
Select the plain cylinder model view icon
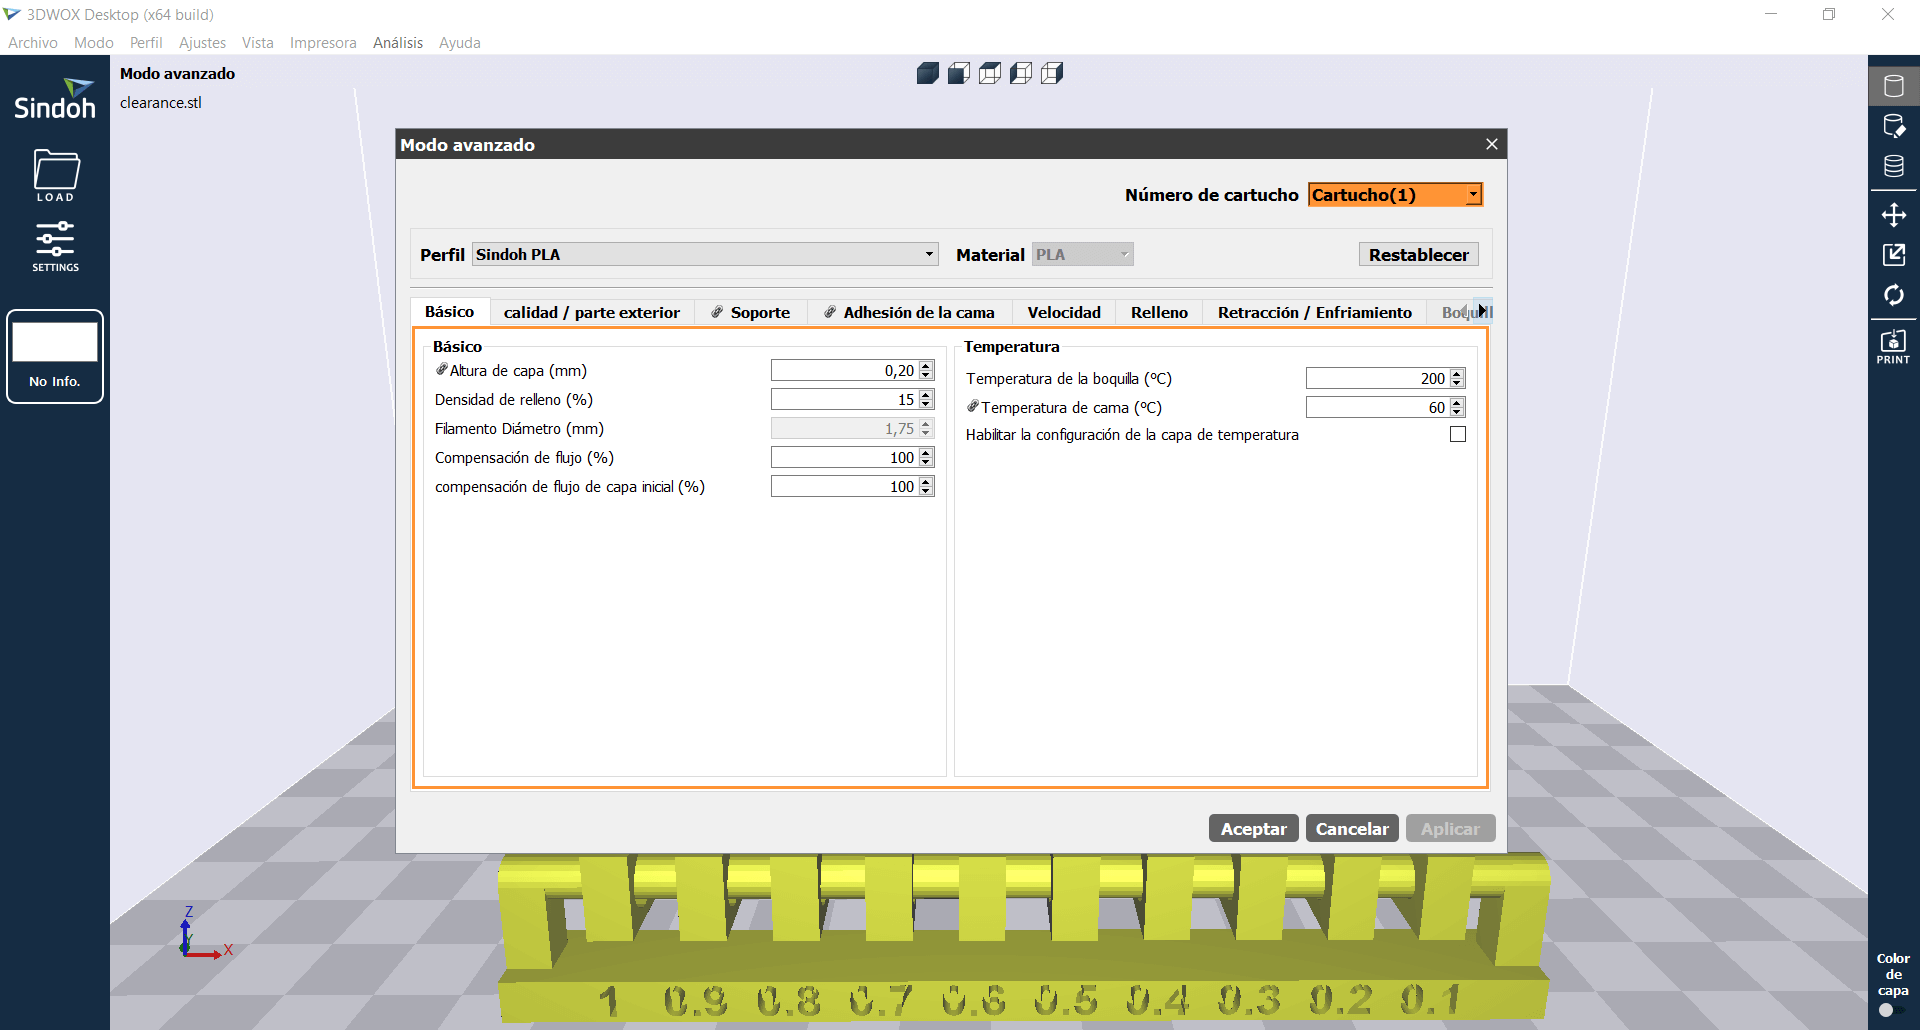coord(1894,86)
